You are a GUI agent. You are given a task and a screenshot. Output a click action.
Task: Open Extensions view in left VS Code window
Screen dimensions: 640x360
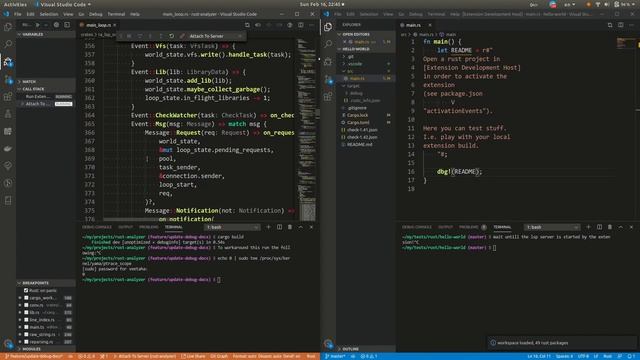pyautogui.click(x=8, y=97)
